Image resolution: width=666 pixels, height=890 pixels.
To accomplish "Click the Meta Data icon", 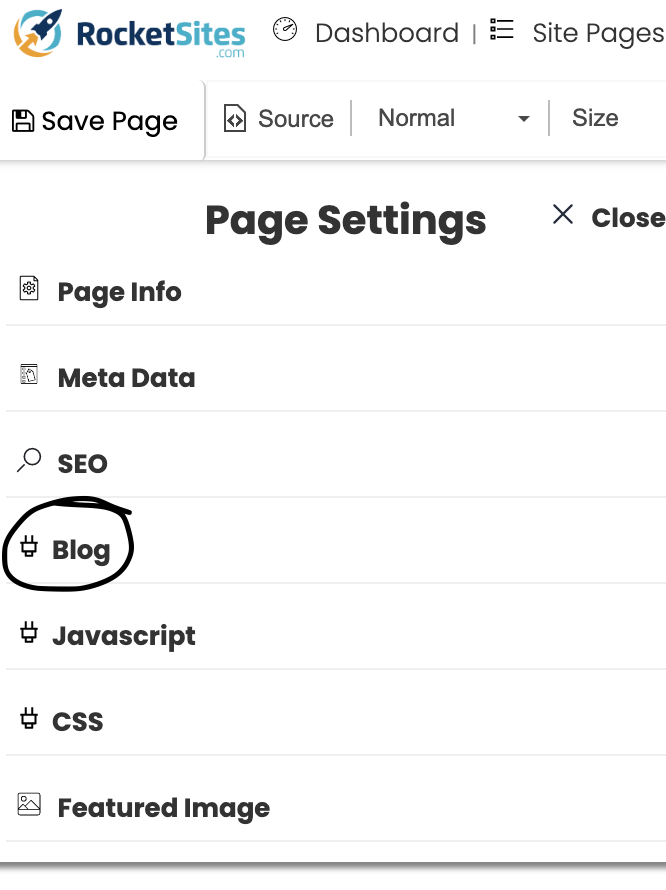I will pyautogui.click(x=30, y=375).
